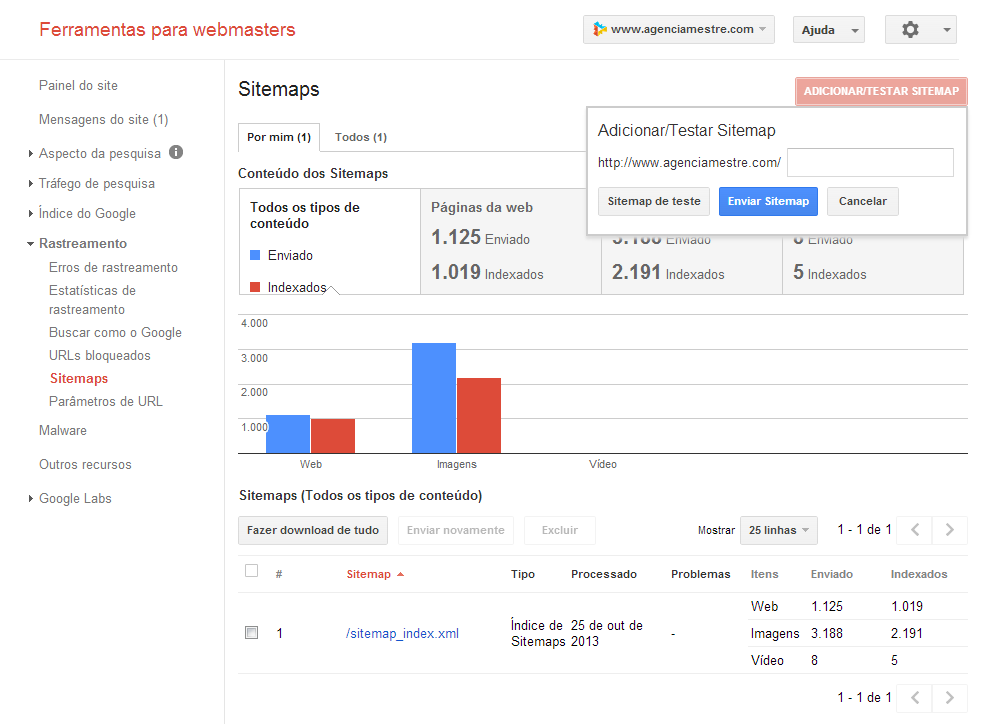Go to previous page using top arrow

(915, 530)
